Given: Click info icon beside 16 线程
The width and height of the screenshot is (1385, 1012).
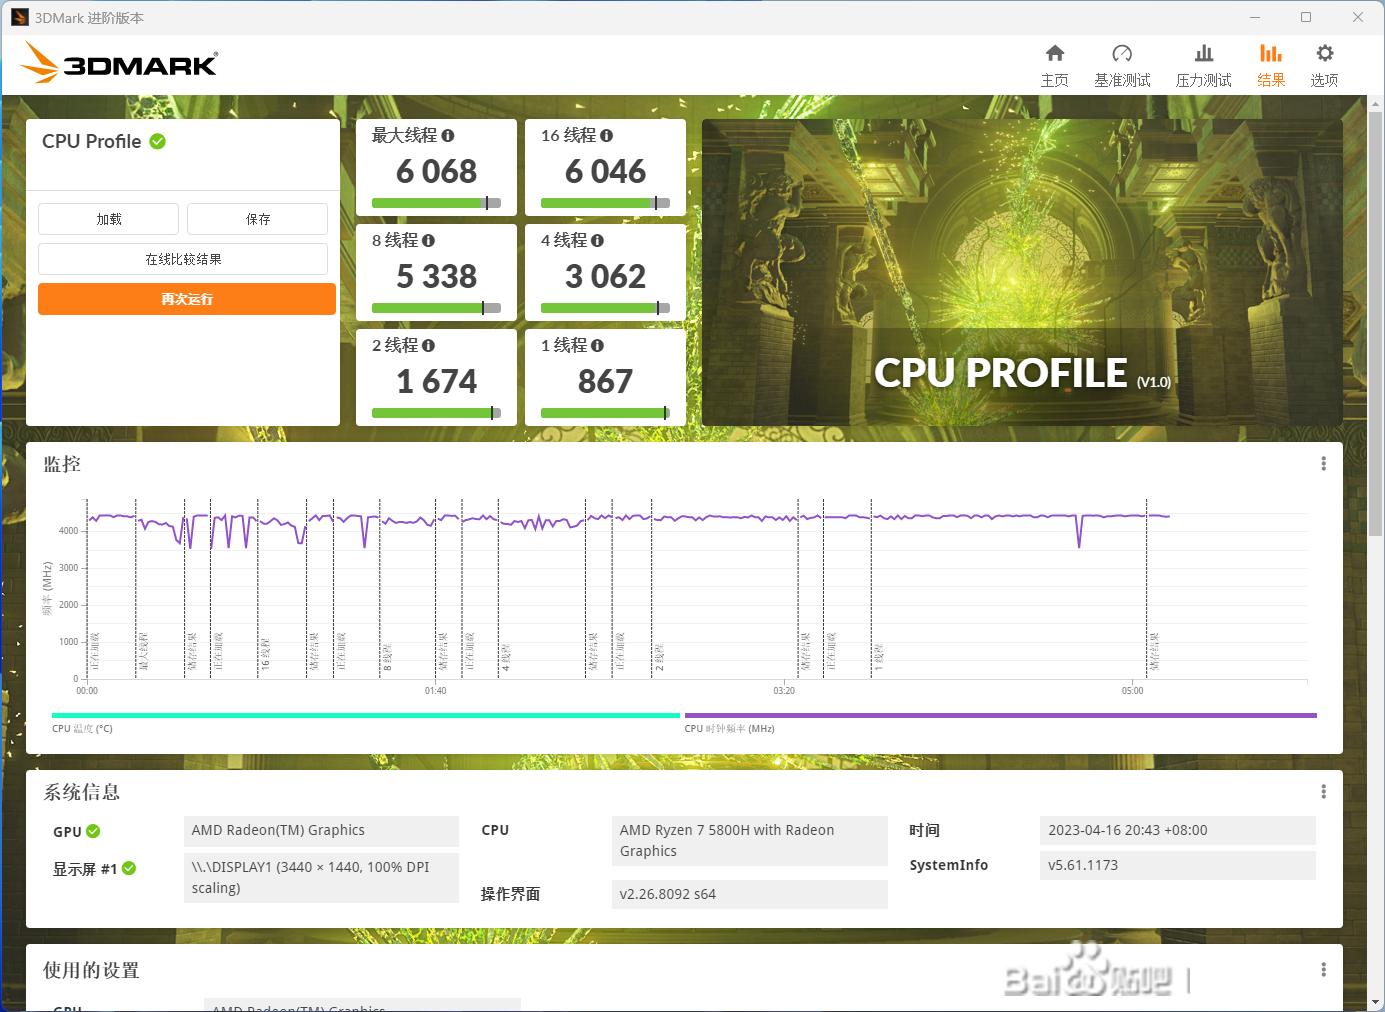Looking at the screenshot, I should 606,135.
